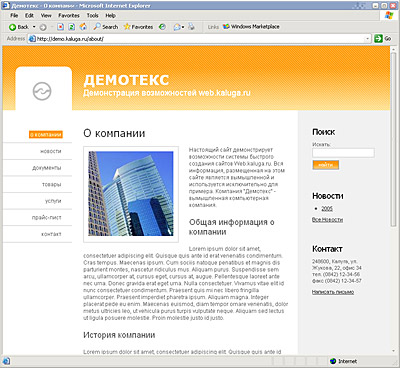Click the 'Новости' sidebar heading
Screen dimensions: 400x368
tap(328, 196)
